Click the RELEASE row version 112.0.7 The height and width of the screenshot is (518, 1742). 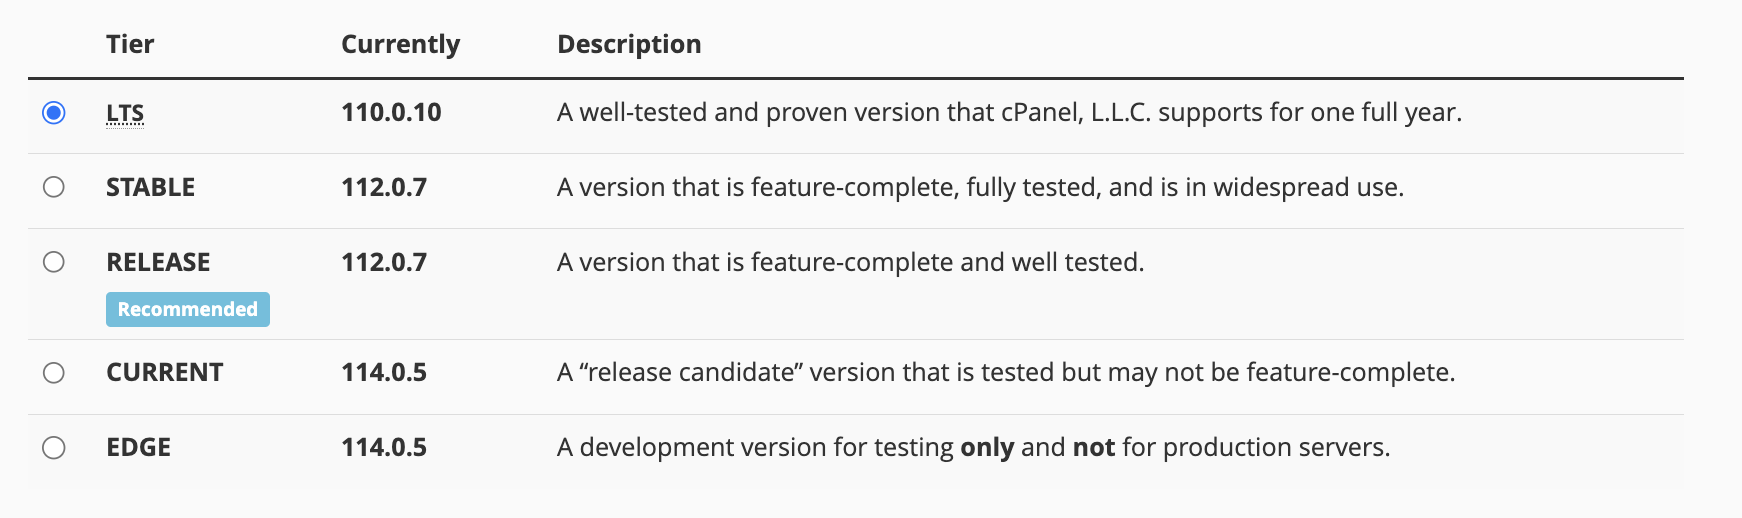coord(384,262)
